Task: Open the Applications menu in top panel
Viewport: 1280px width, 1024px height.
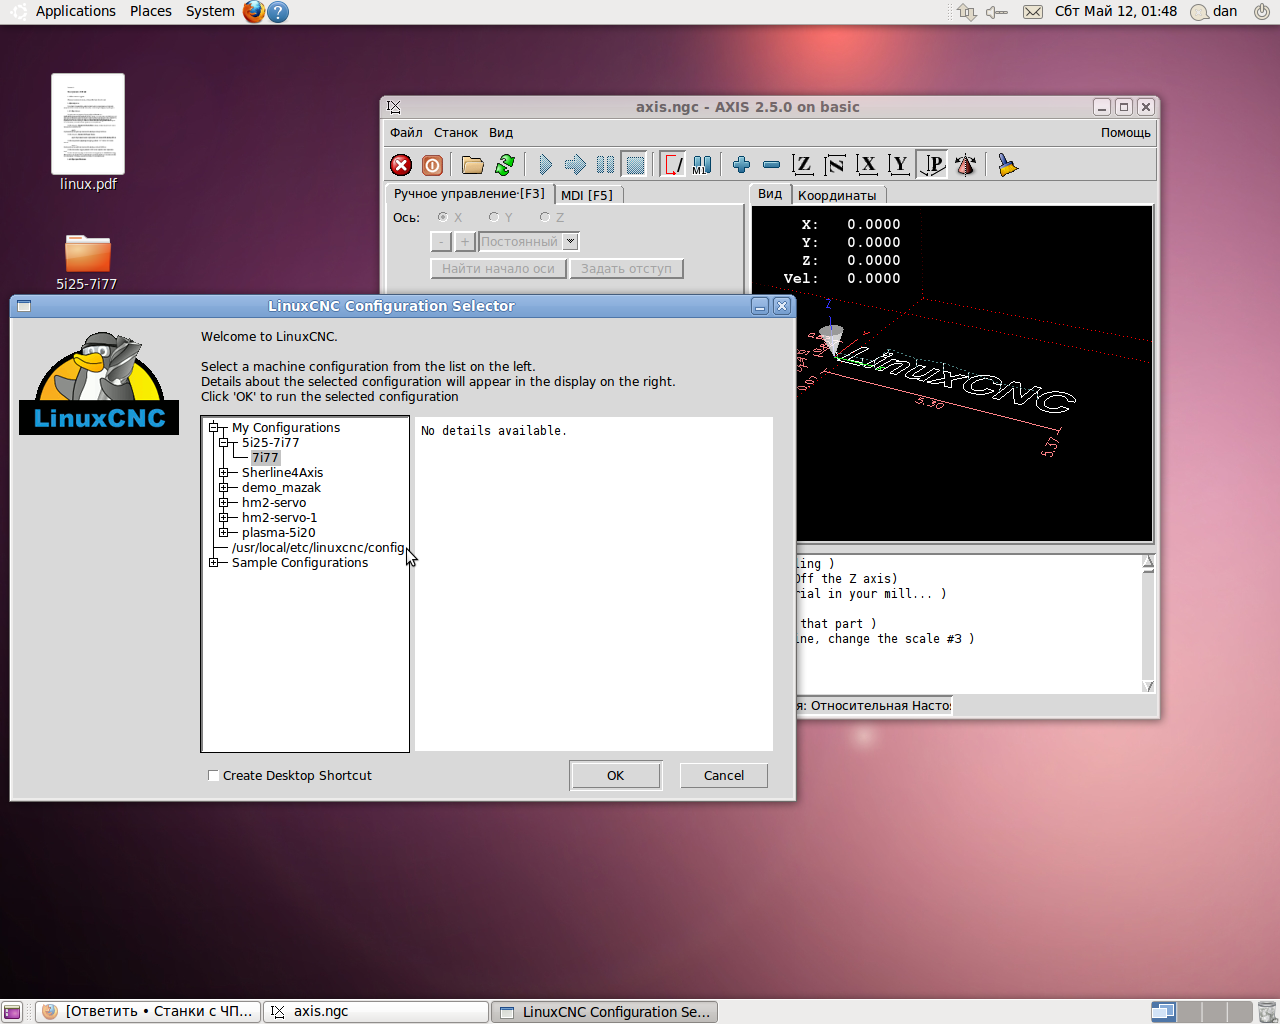Action: [x=76, y=11]
